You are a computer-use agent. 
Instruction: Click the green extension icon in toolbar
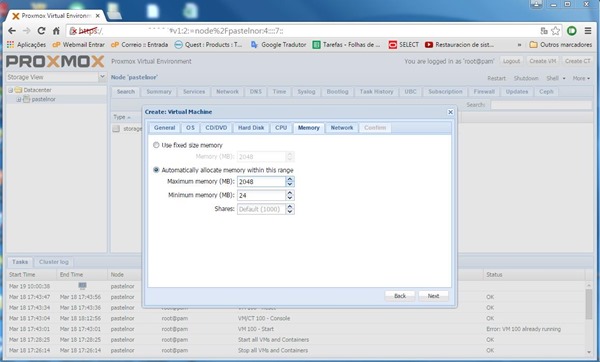click(572, 31)
